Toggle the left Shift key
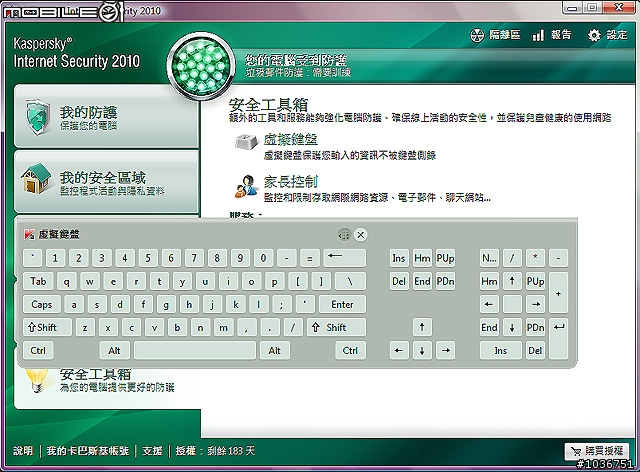Image resolution: width=640 pixels, height=472 pixels. coord(47,327)
